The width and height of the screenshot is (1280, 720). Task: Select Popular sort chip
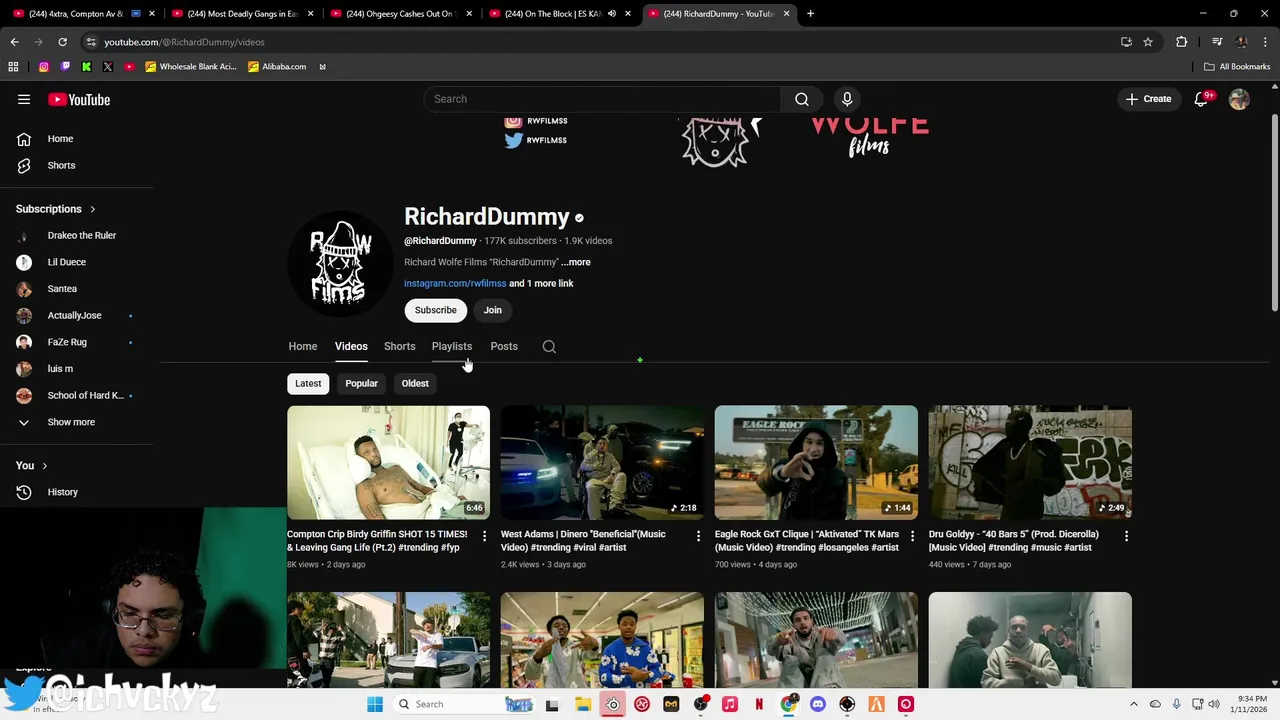click(361, 383)
